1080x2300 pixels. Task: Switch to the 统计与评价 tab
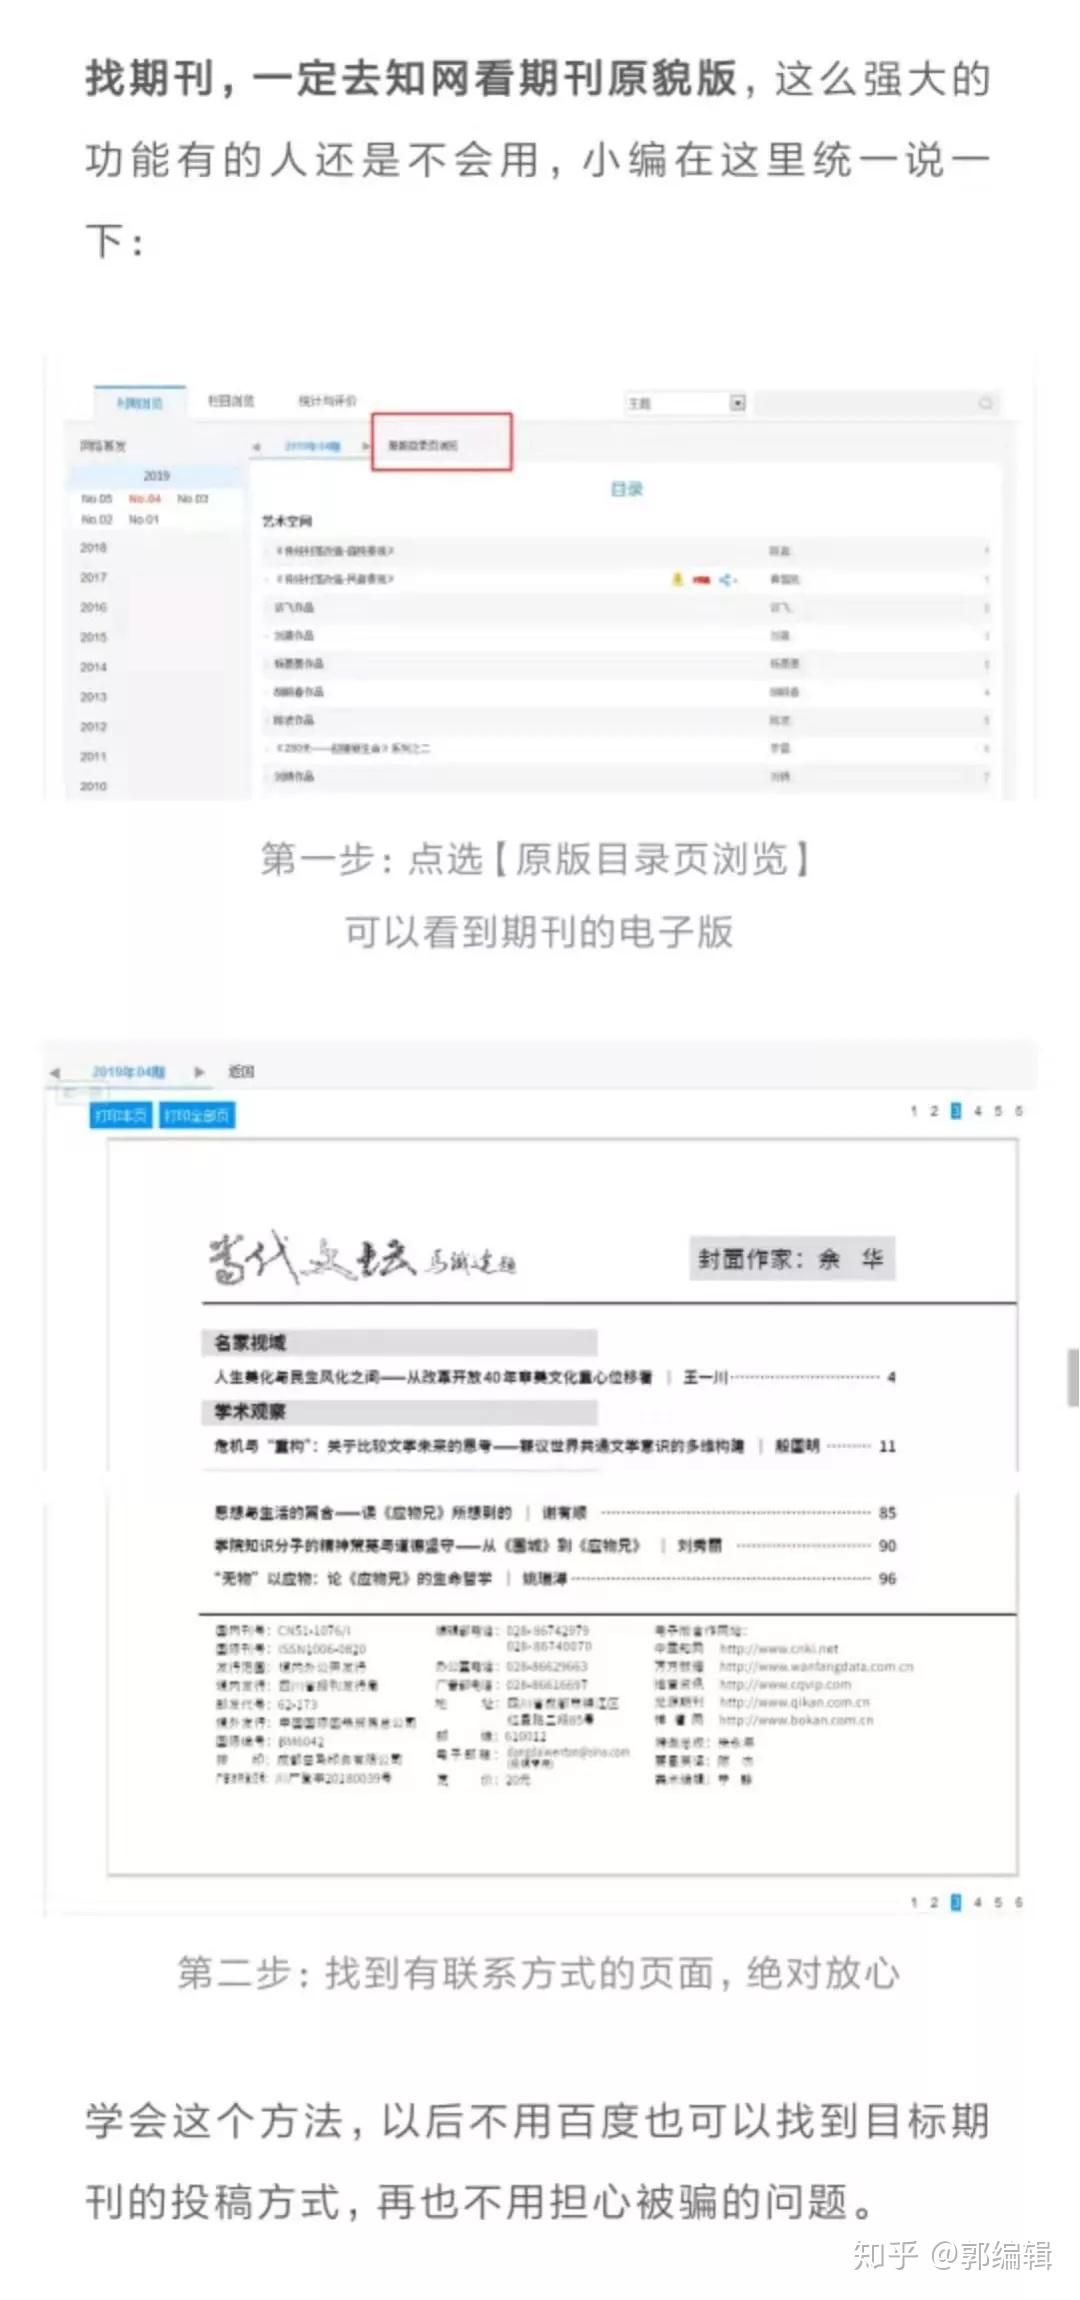coord(327,401)
